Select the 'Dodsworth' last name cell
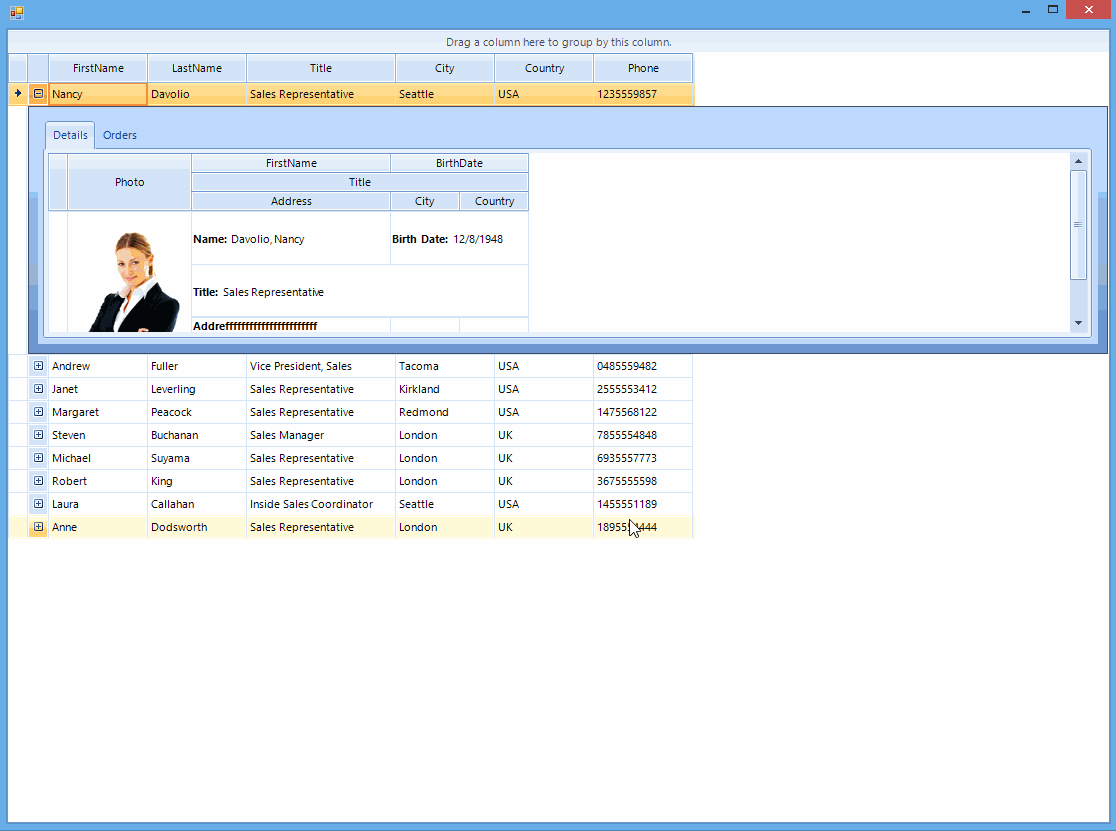Image resolution: width=1116 pixels, height=831 pixels. [x=197, y=527]
